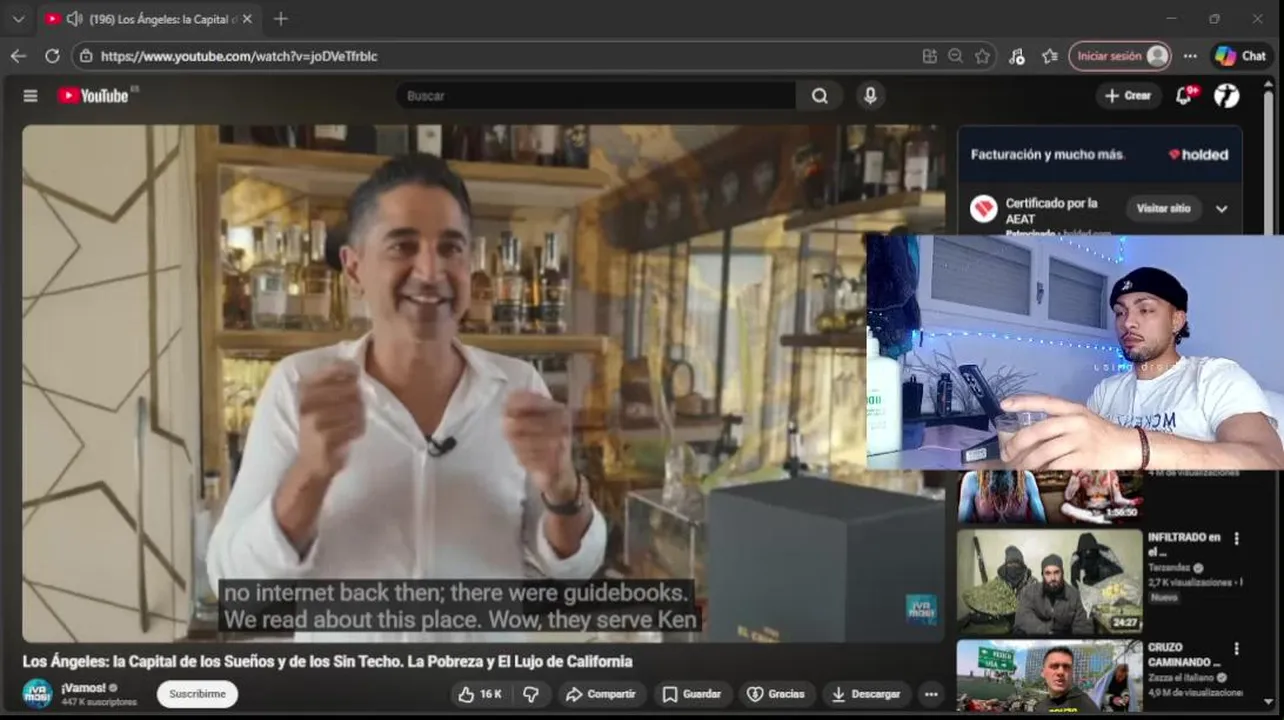
Task: Open the media control music icon
Action: click(1017, 56)
